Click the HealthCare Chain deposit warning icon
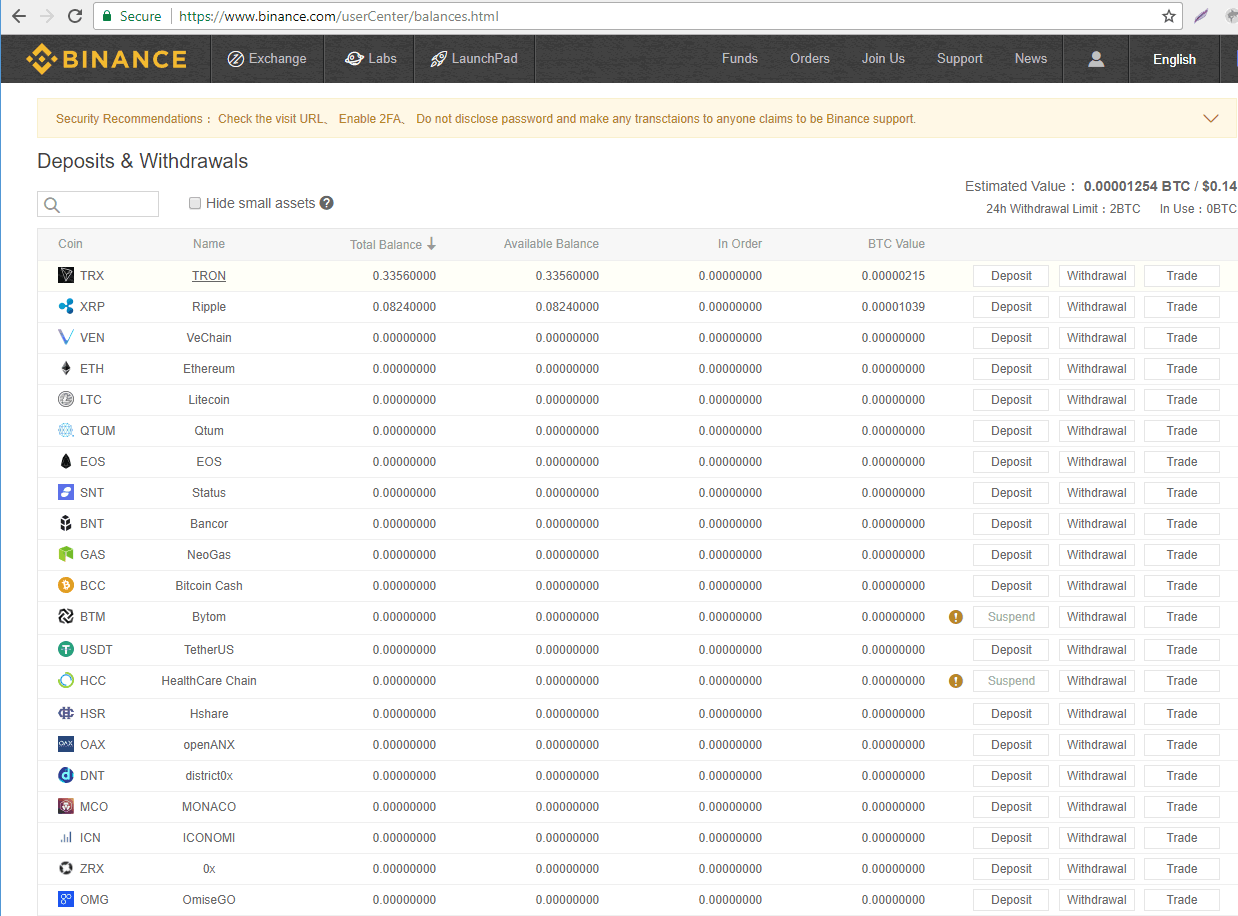1238x916 pixels. pyautogui.click(x=956, y=681)
